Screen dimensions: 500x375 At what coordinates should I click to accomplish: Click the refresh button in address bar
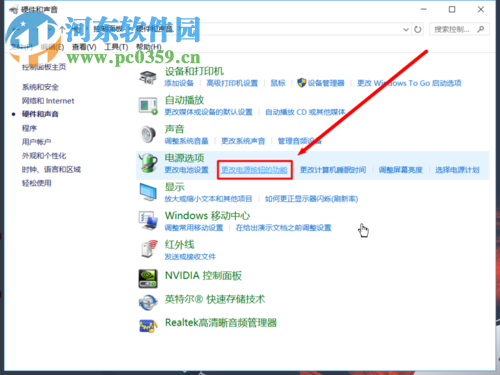click(x=418, y=29)
